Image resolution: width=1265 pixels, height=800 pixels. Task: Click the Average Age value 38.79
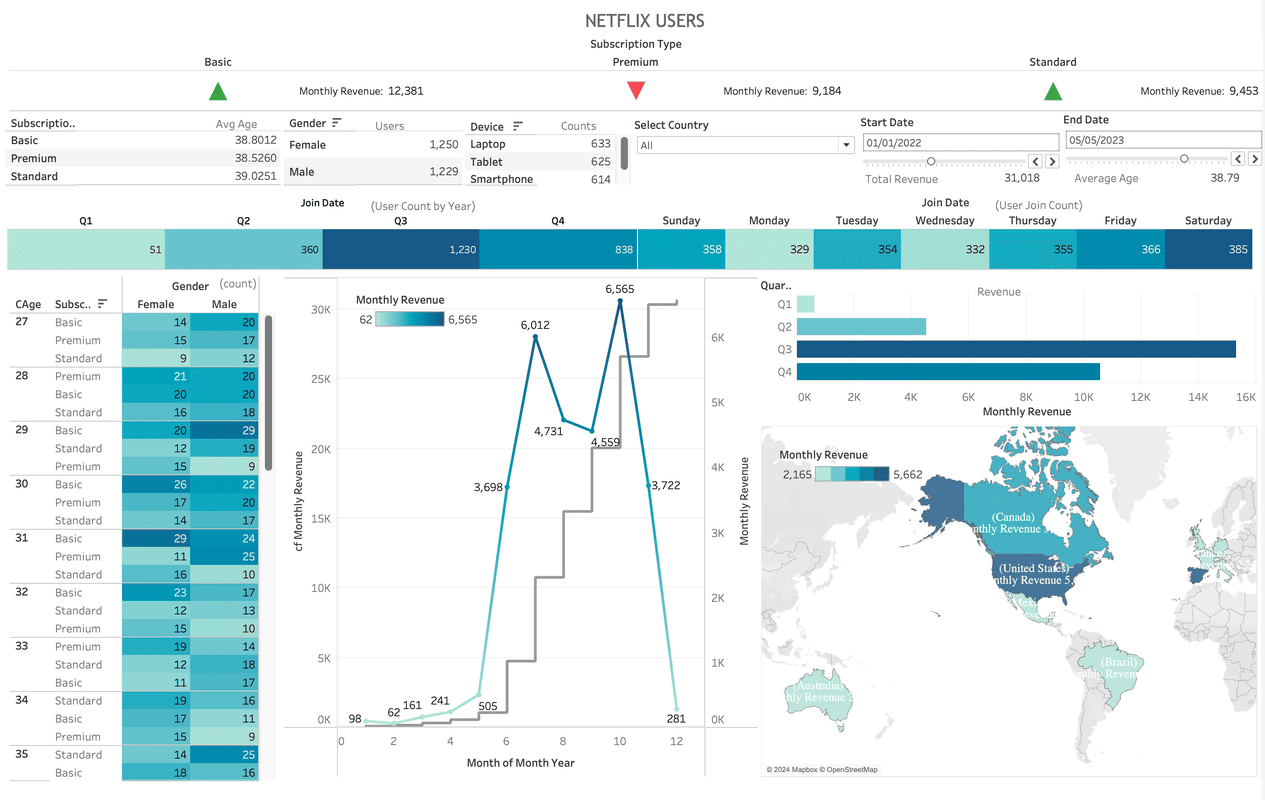tap(1225, 178)
